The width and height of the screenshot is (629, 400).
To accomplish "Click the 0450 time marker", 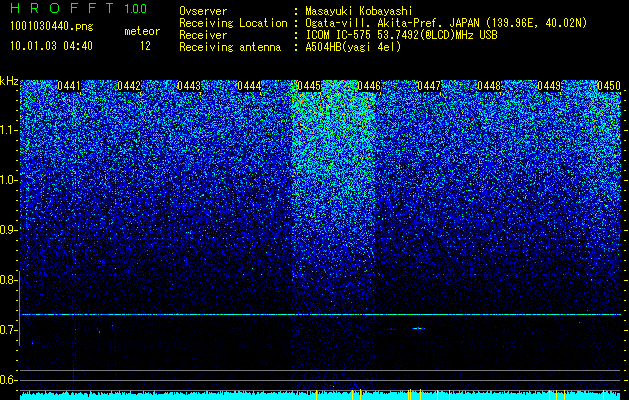I will coord(609,86).
